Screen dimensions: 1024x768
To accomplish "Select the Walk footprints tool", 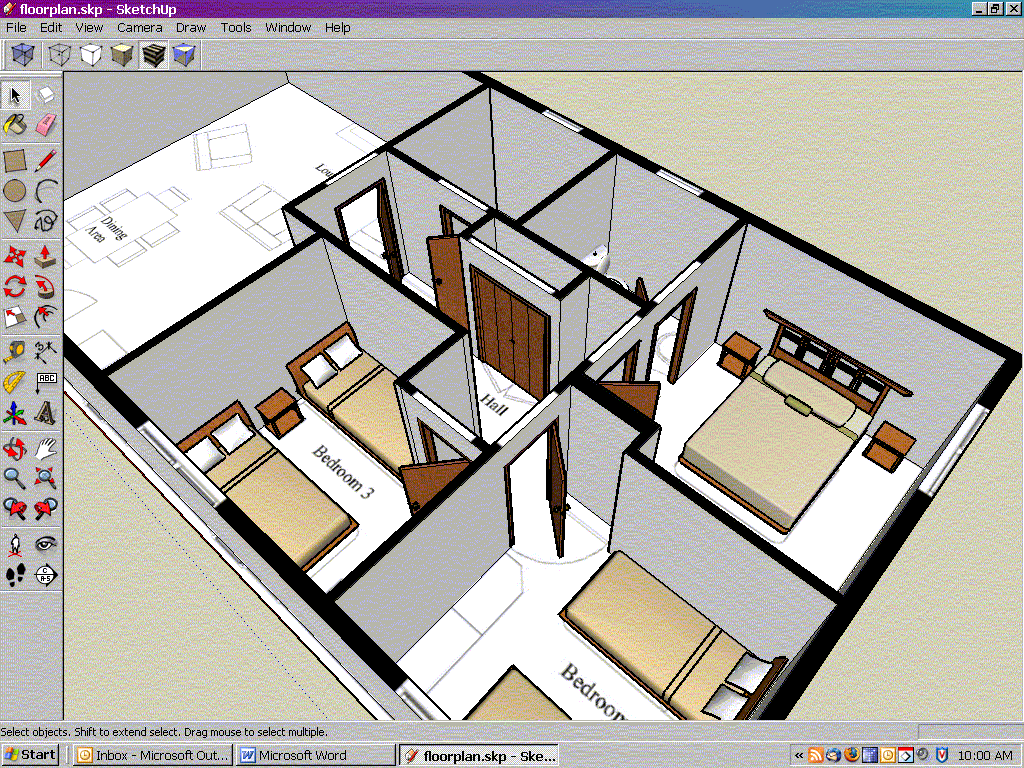I will pyautogui.click(x=15, y=574).
